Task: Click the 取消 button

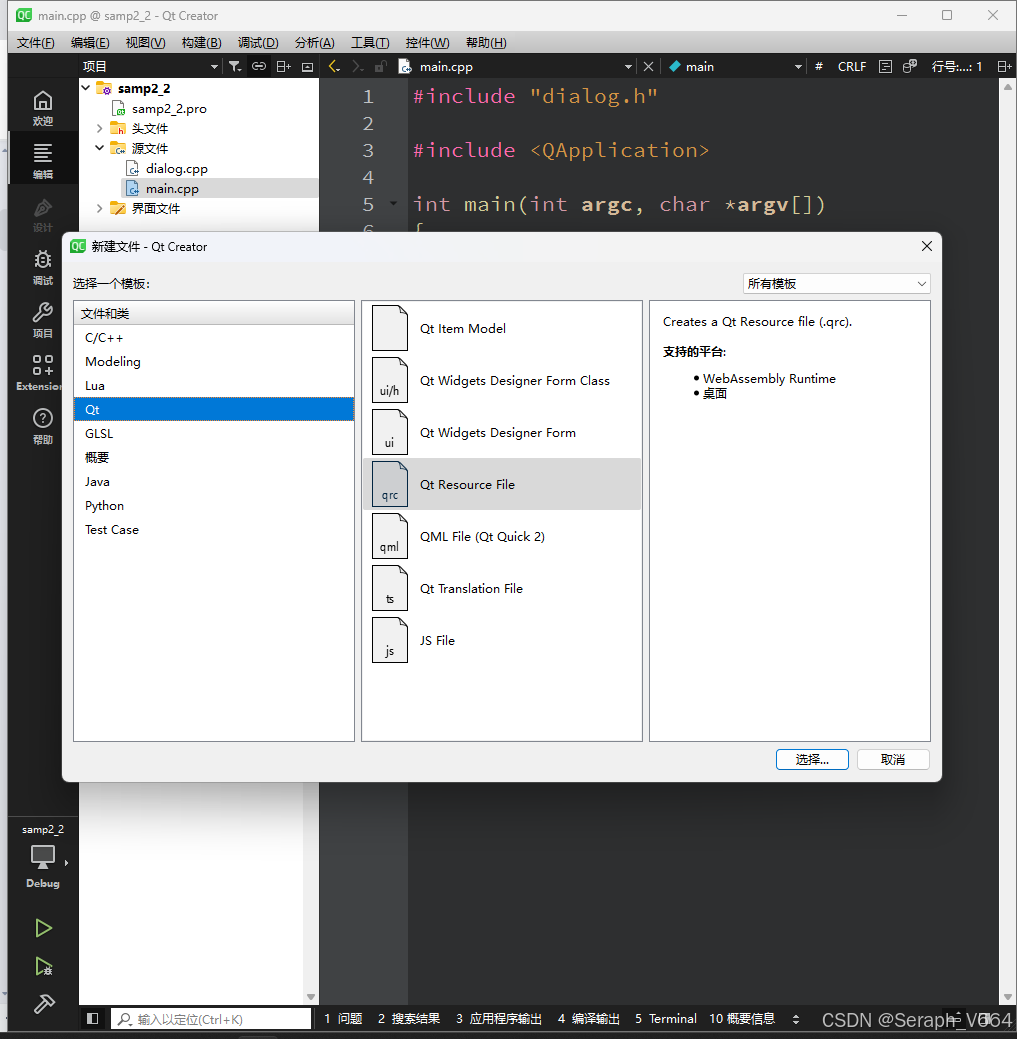Action: coord(893,759)
